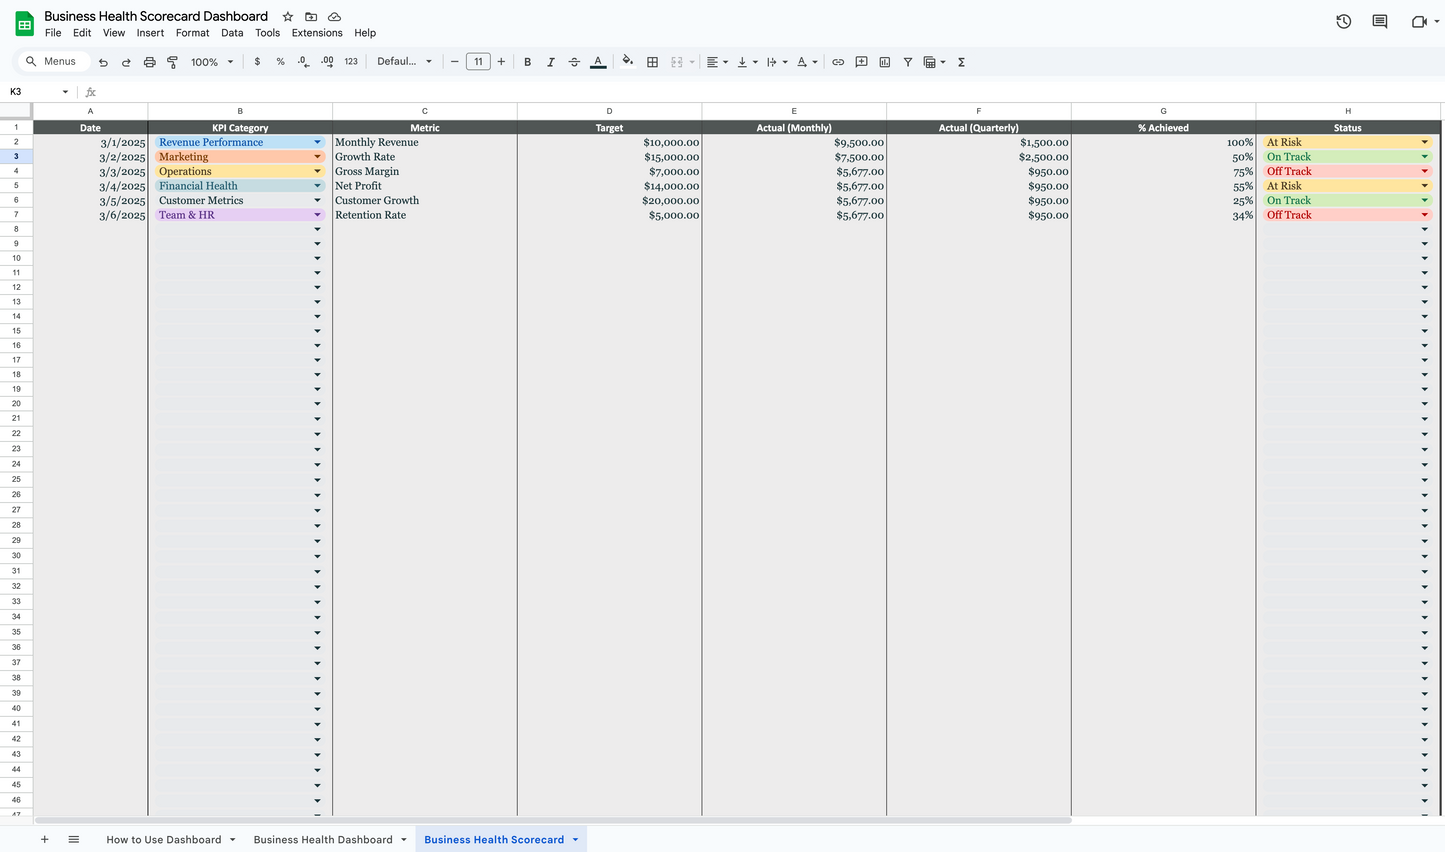This screenshot has height=852, width=1445.
Task: Select the paint format roller icon
Action: 172,62
